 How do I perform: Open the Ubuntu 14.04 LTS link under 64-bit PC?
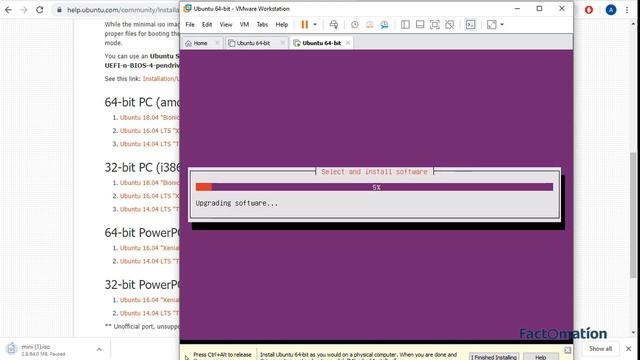(x=149, y=144)
